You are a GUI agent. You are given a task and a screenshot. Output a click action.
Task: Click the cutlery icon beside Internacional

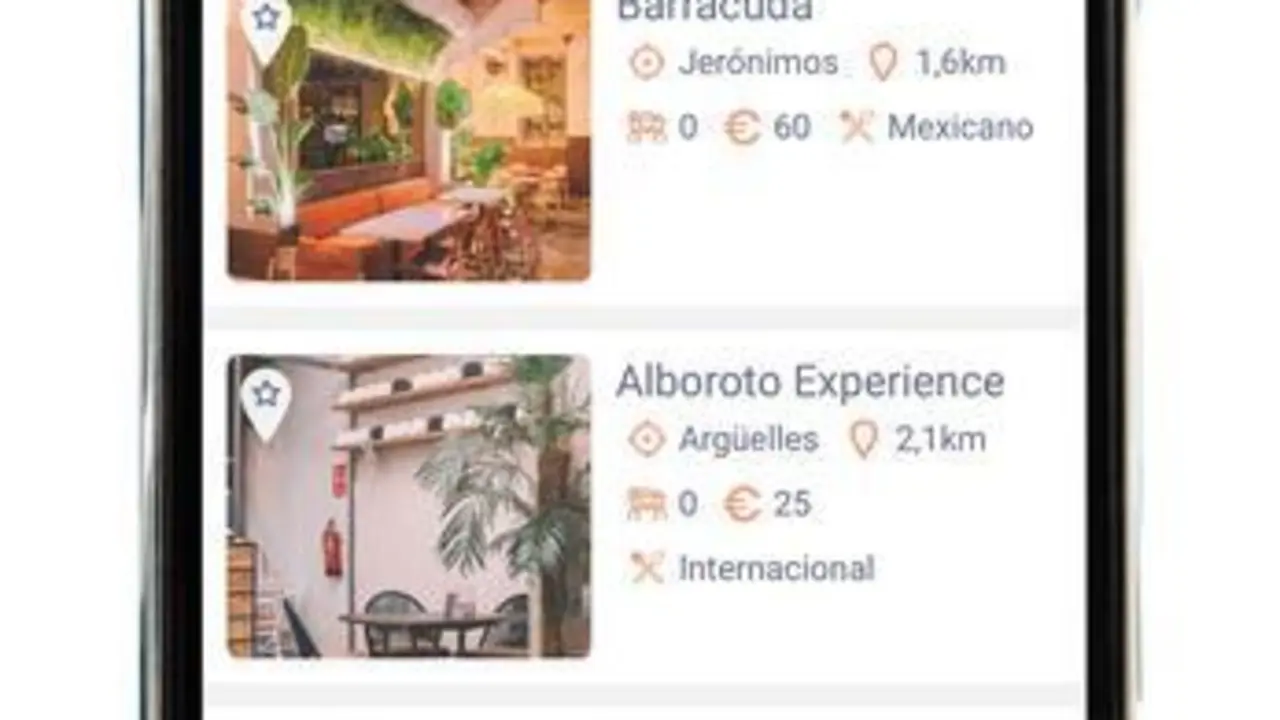[x=647, y=568]
